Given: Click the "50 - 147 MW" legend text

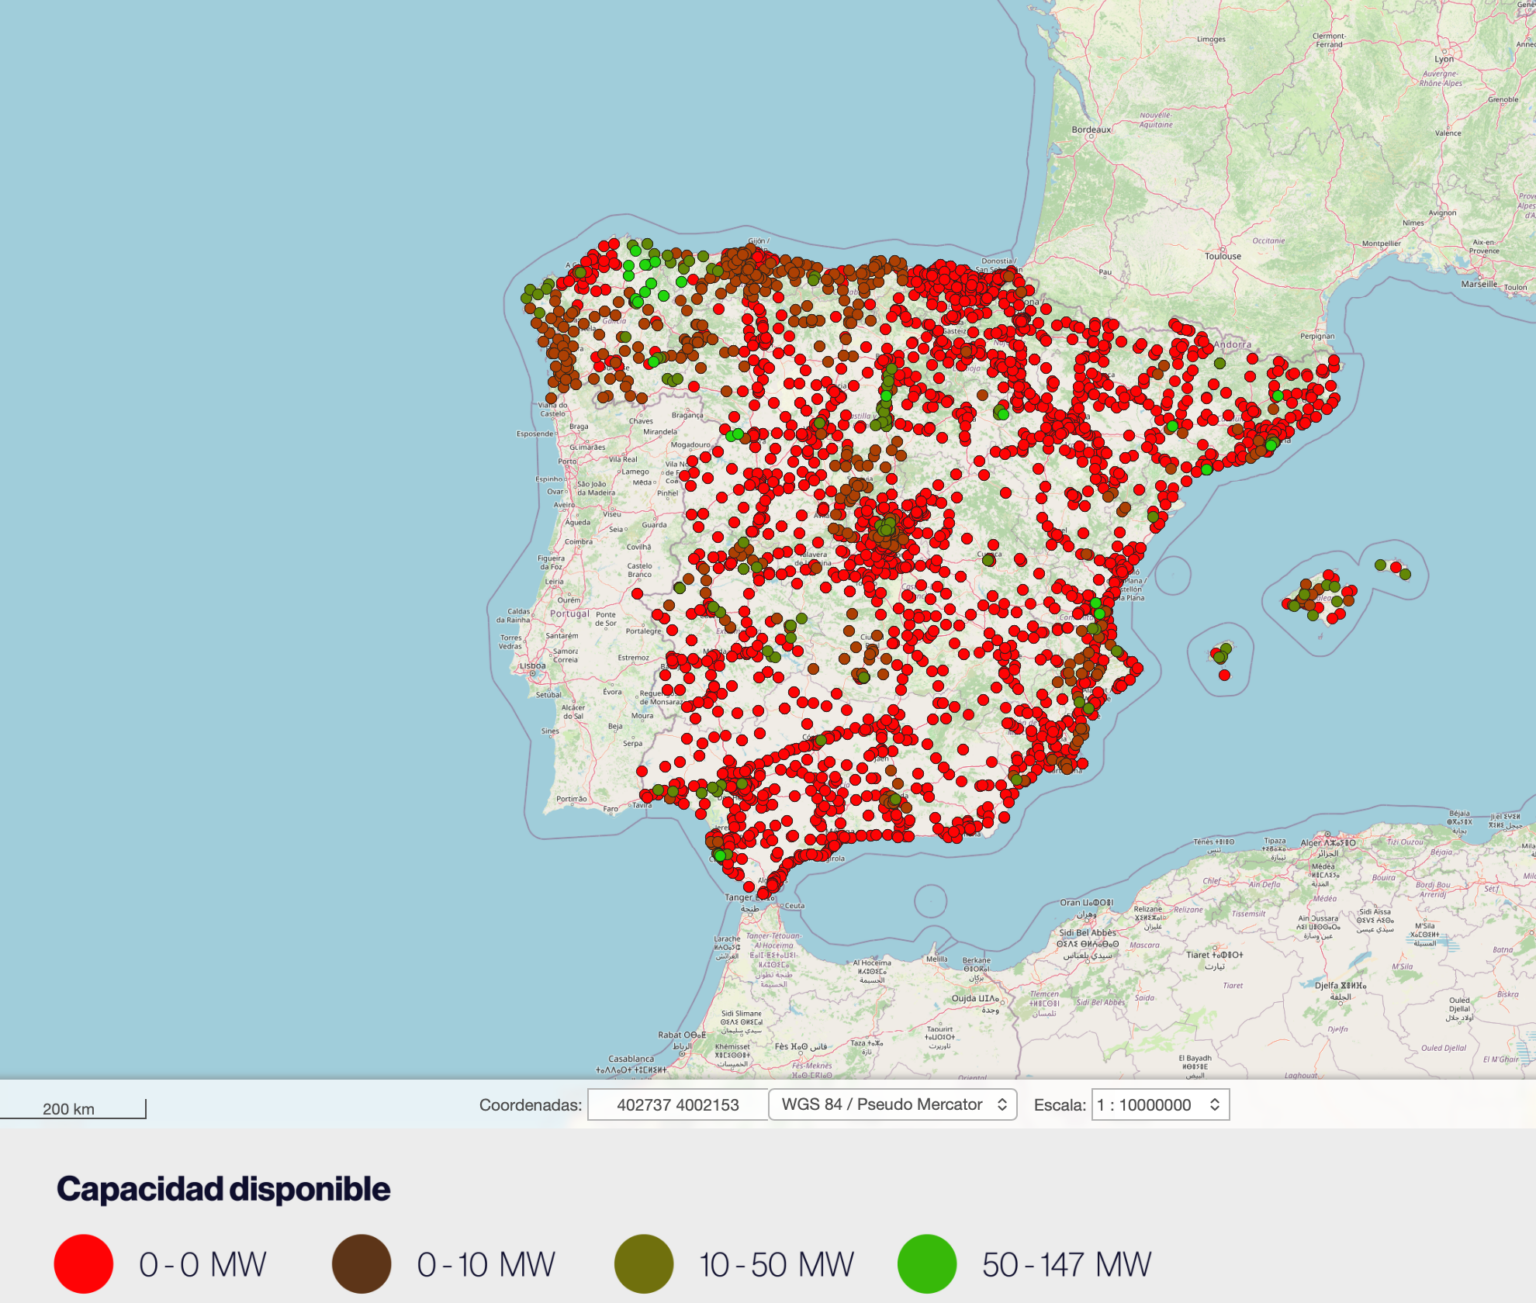Looking at the screenshot, I should 1066,1265.
